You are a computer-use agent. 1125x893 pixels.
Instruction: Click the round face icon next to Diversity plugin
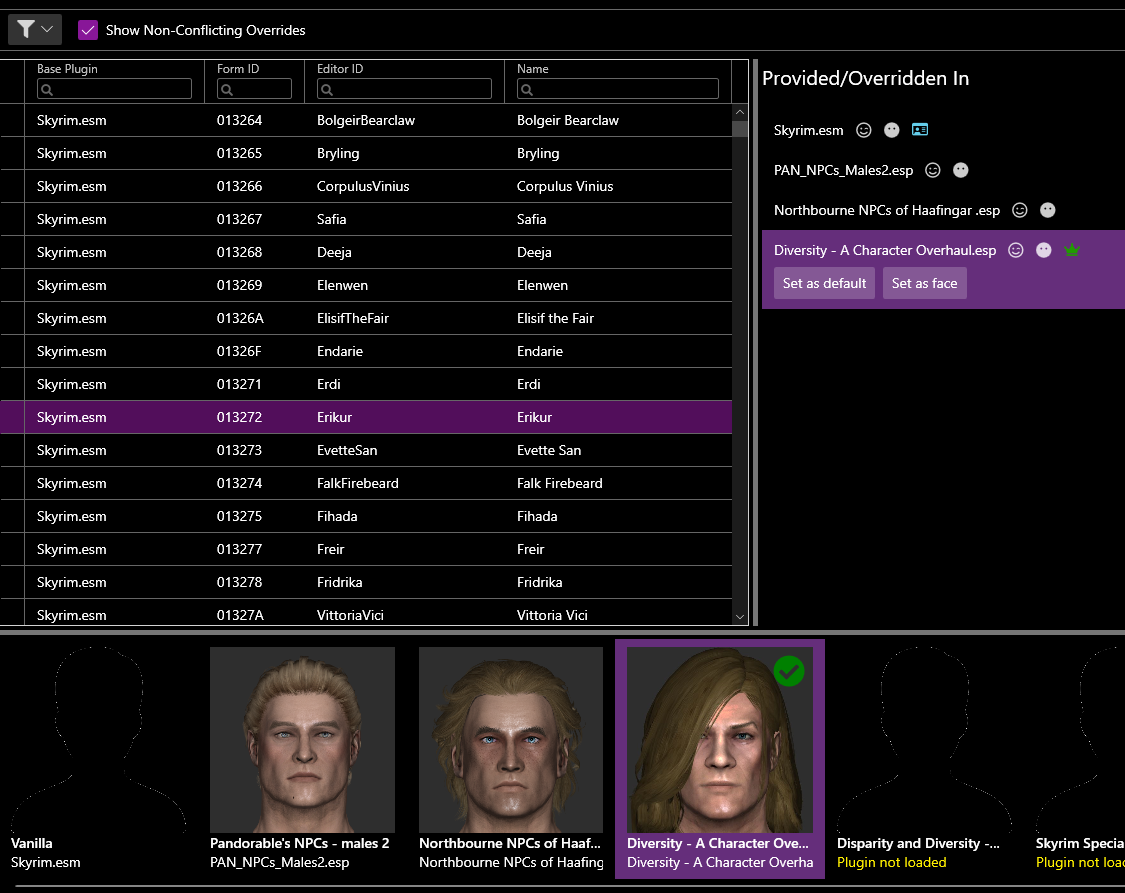(1044, 250)
